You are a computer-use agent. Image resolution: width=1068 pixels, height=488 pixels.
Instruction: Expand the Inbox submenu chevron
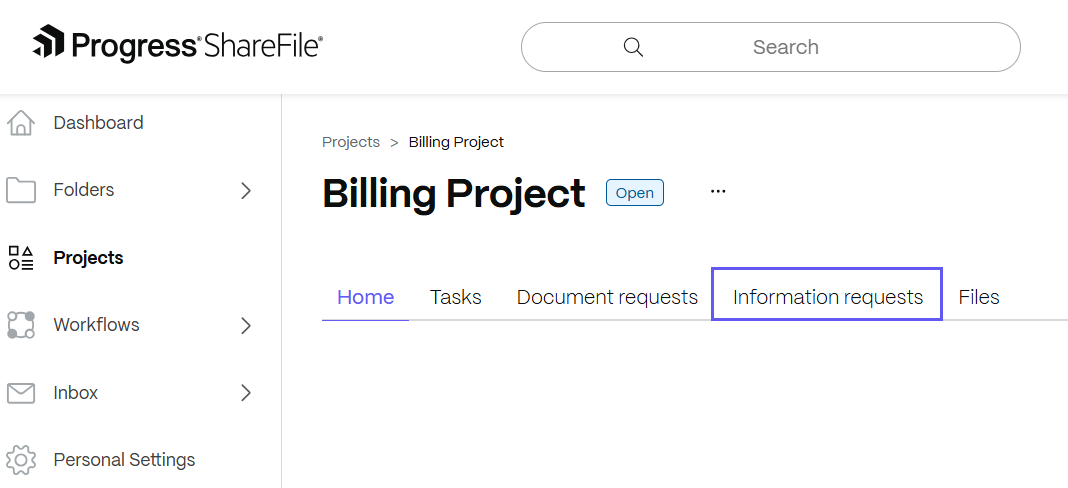coord(246,393)
